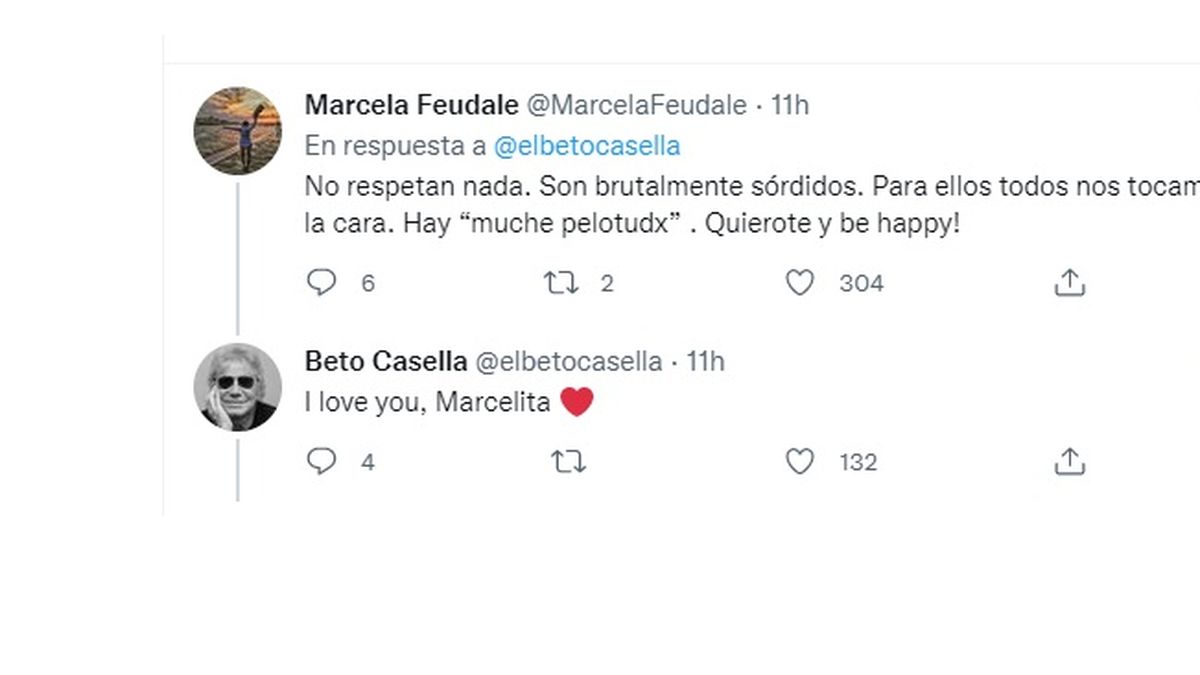Reply to Marcela Feudale's tweet
The image size is (1200, 675).
tap(321, 283)
